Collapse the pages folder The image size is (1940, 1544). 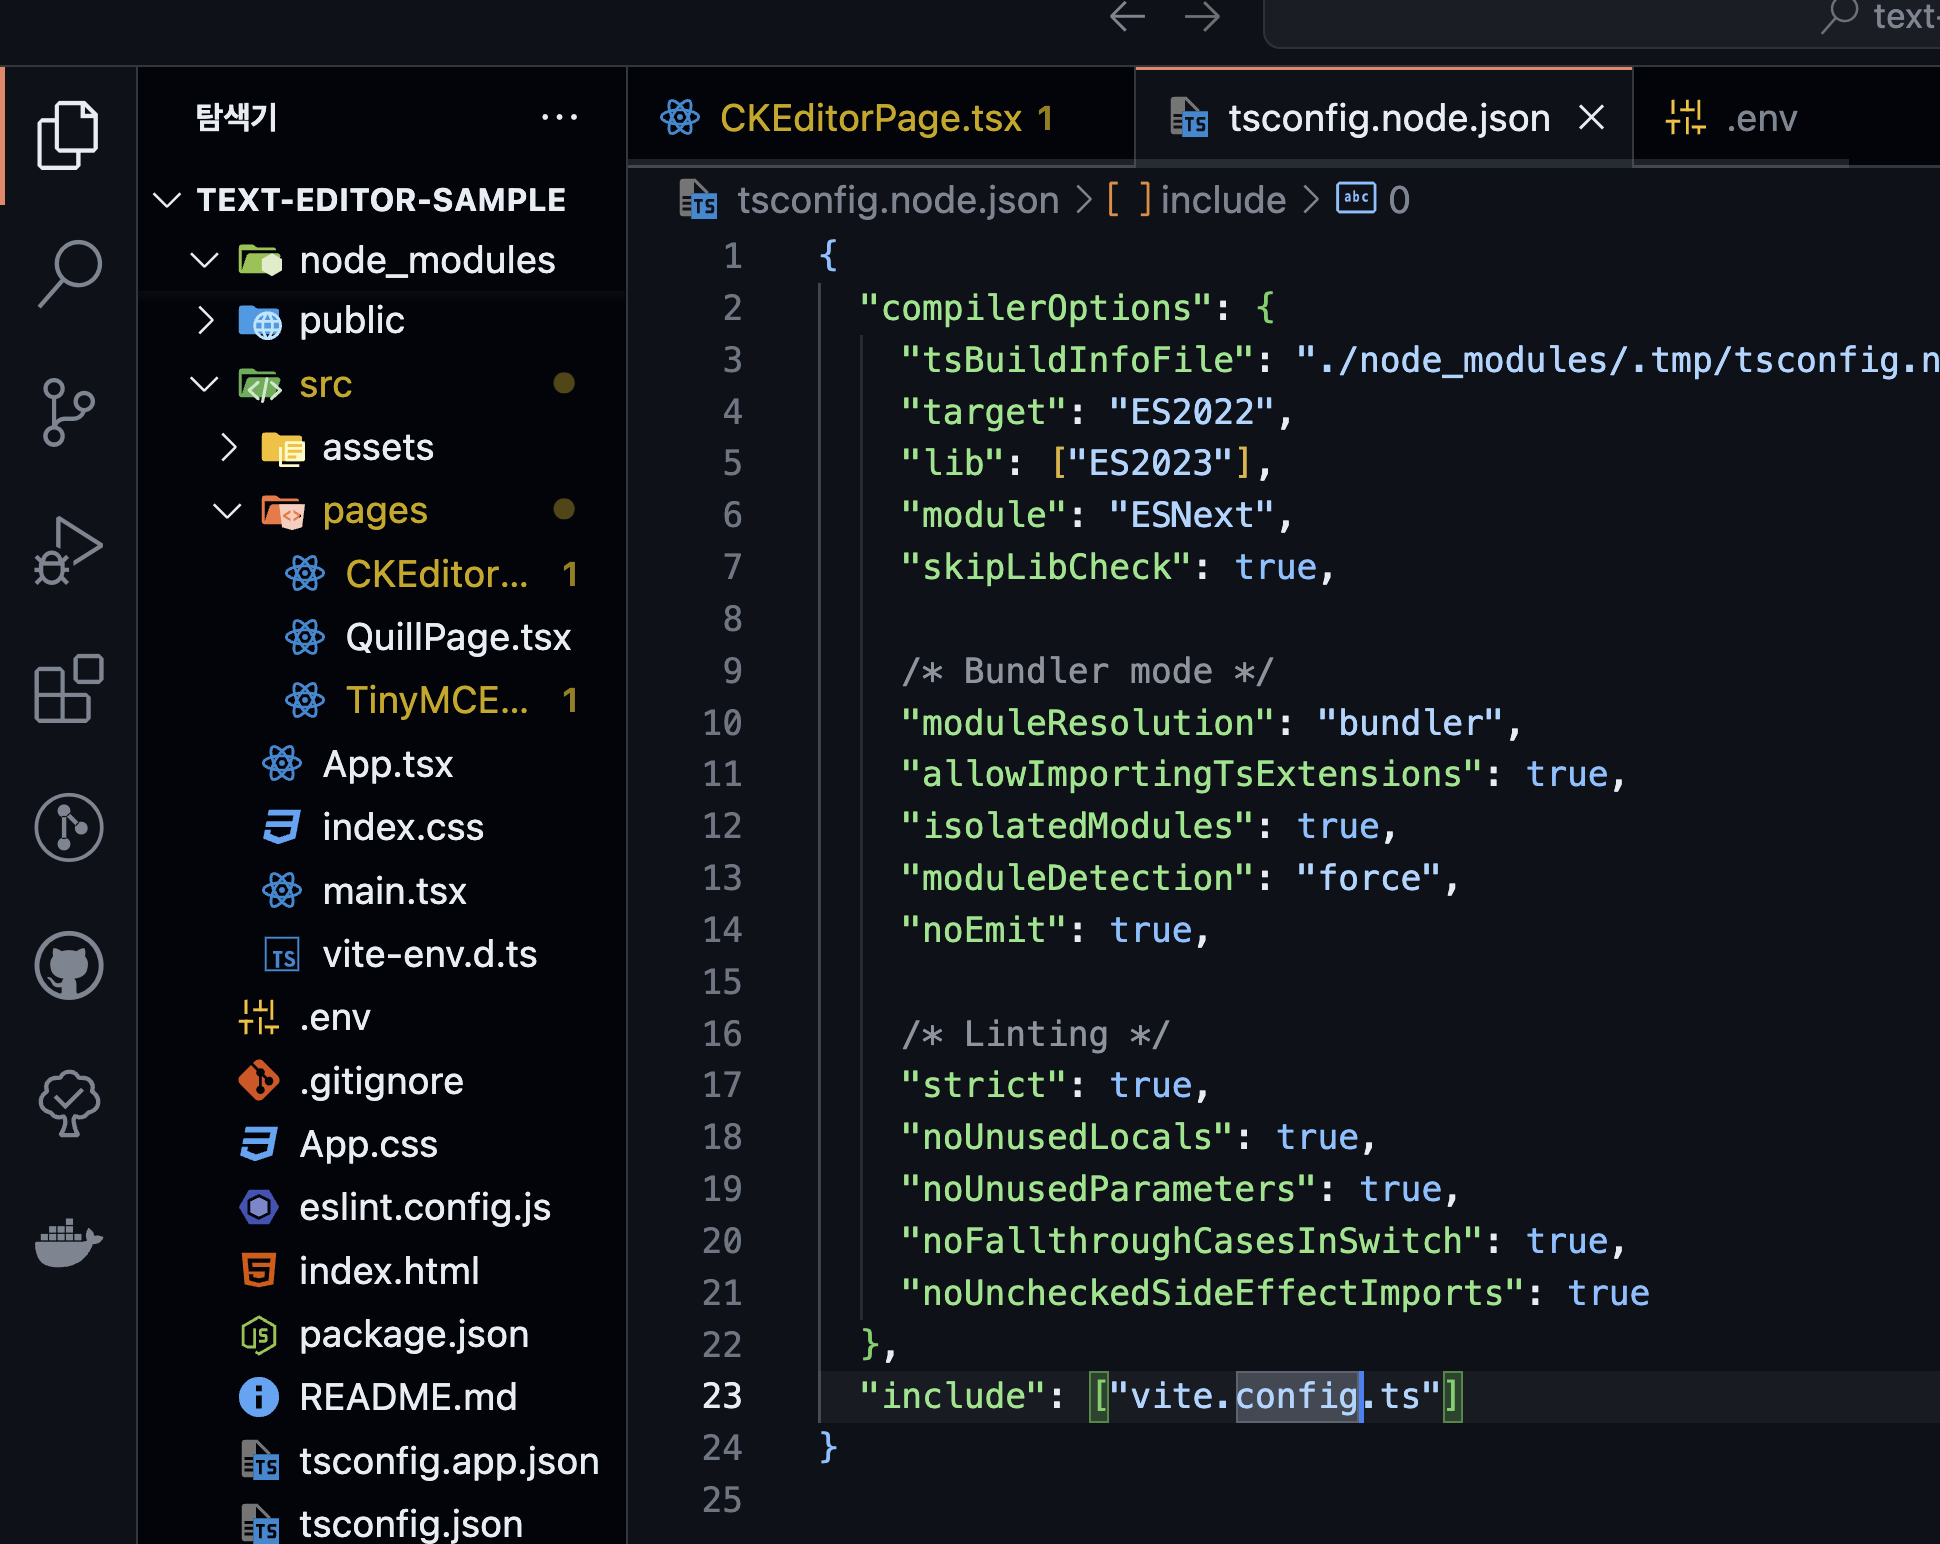[228, 511]
